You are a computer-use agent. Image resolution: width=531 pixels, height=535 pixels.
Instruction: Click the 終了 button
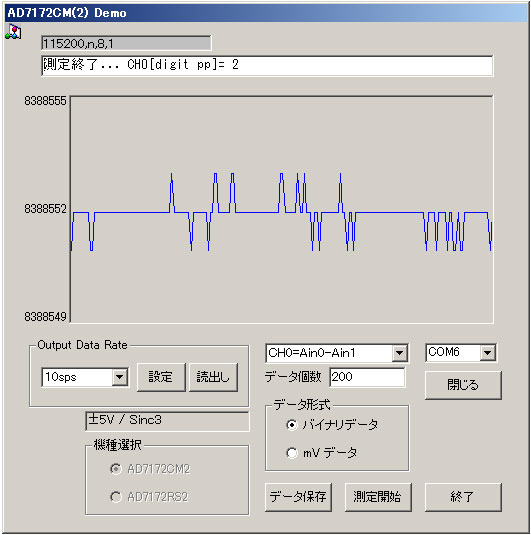point(463,497)
